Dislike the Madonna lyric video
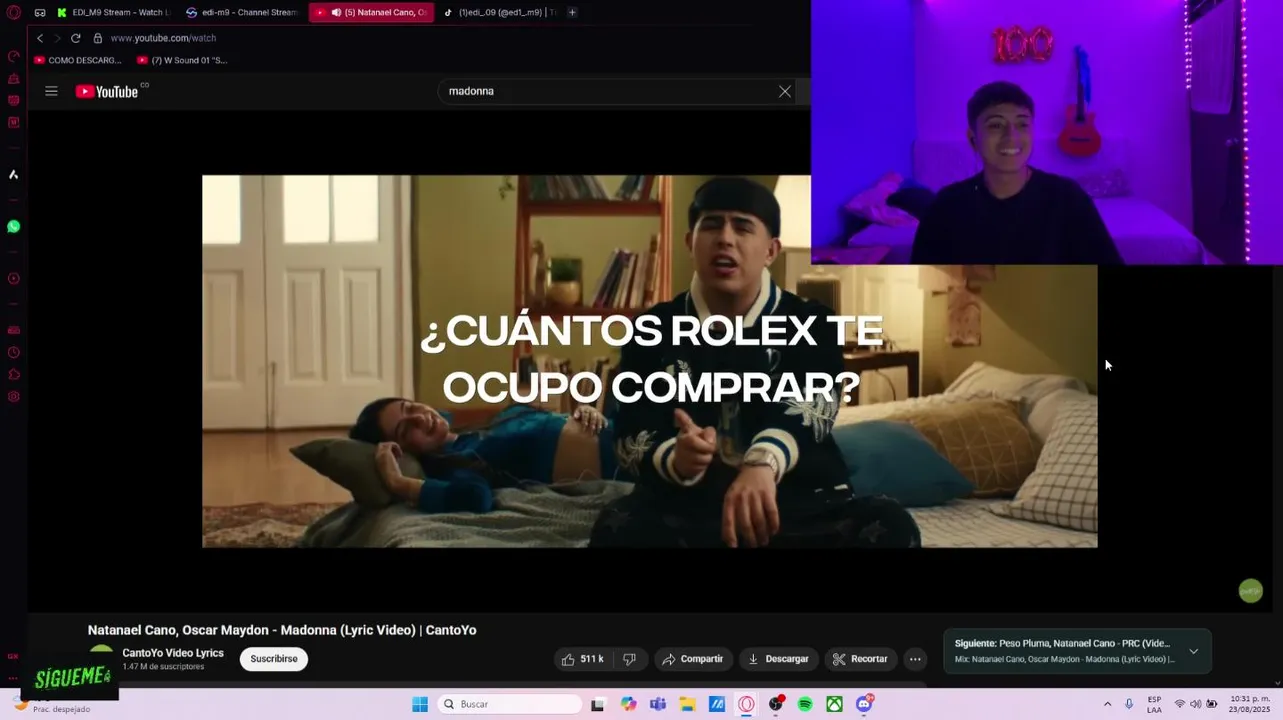1283x720 pixels. 629,659
